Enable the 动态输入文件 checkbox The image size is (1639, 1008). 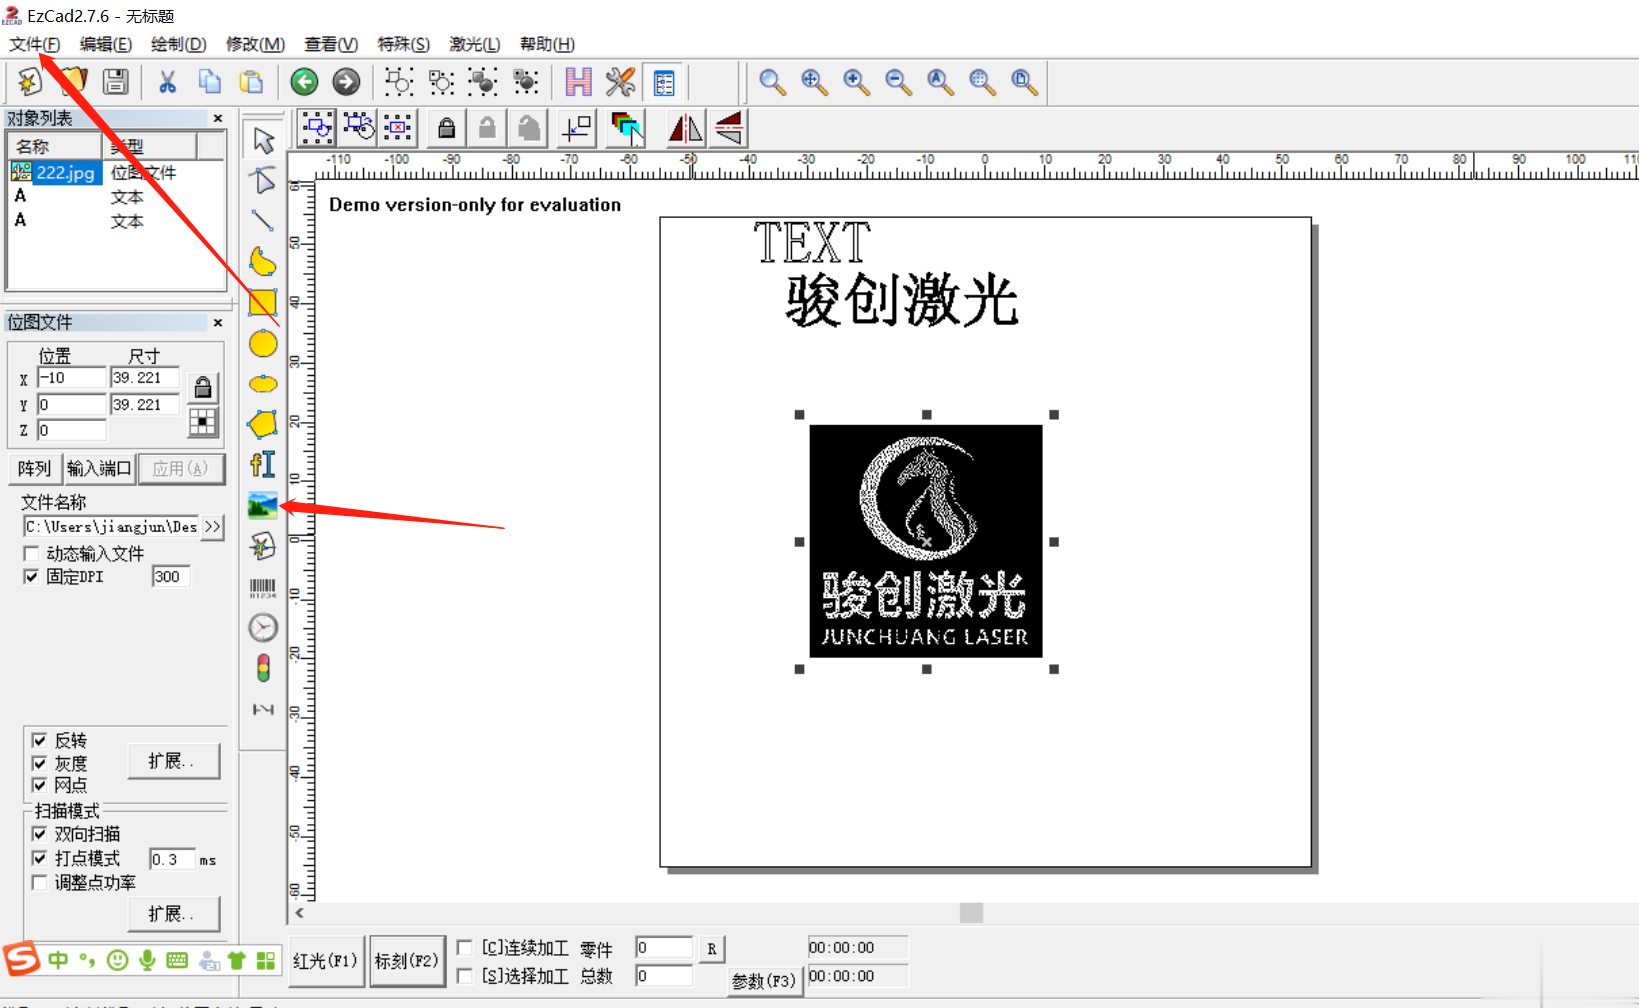pos(31,553)
